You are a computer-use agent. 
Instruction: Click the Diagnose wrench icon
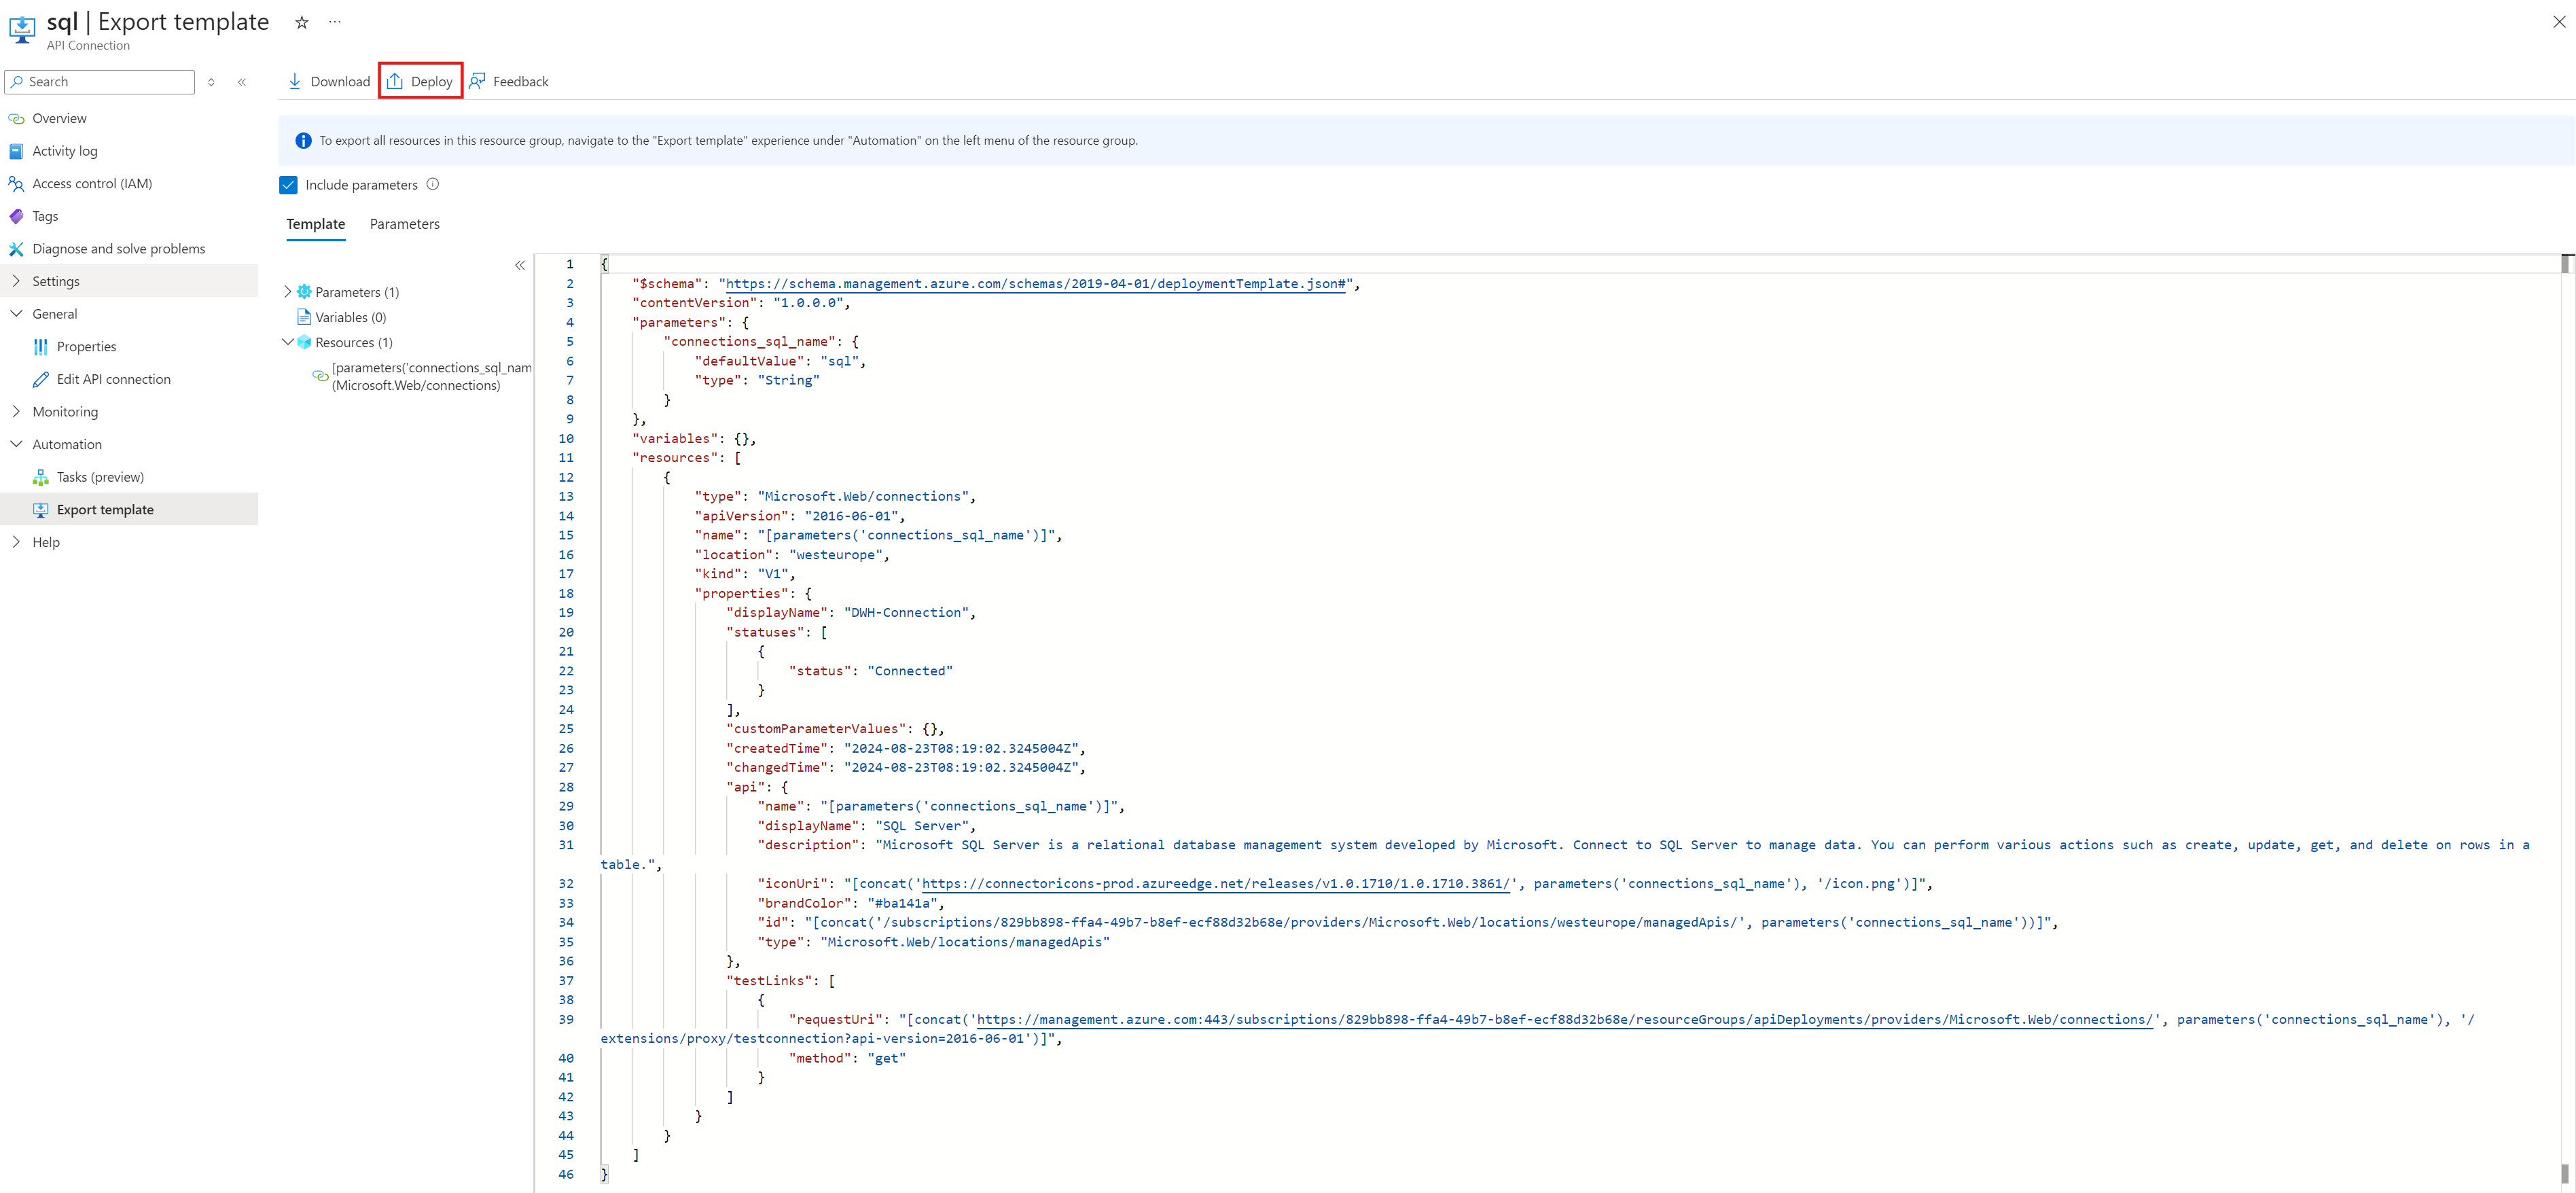tap(16, 249)
